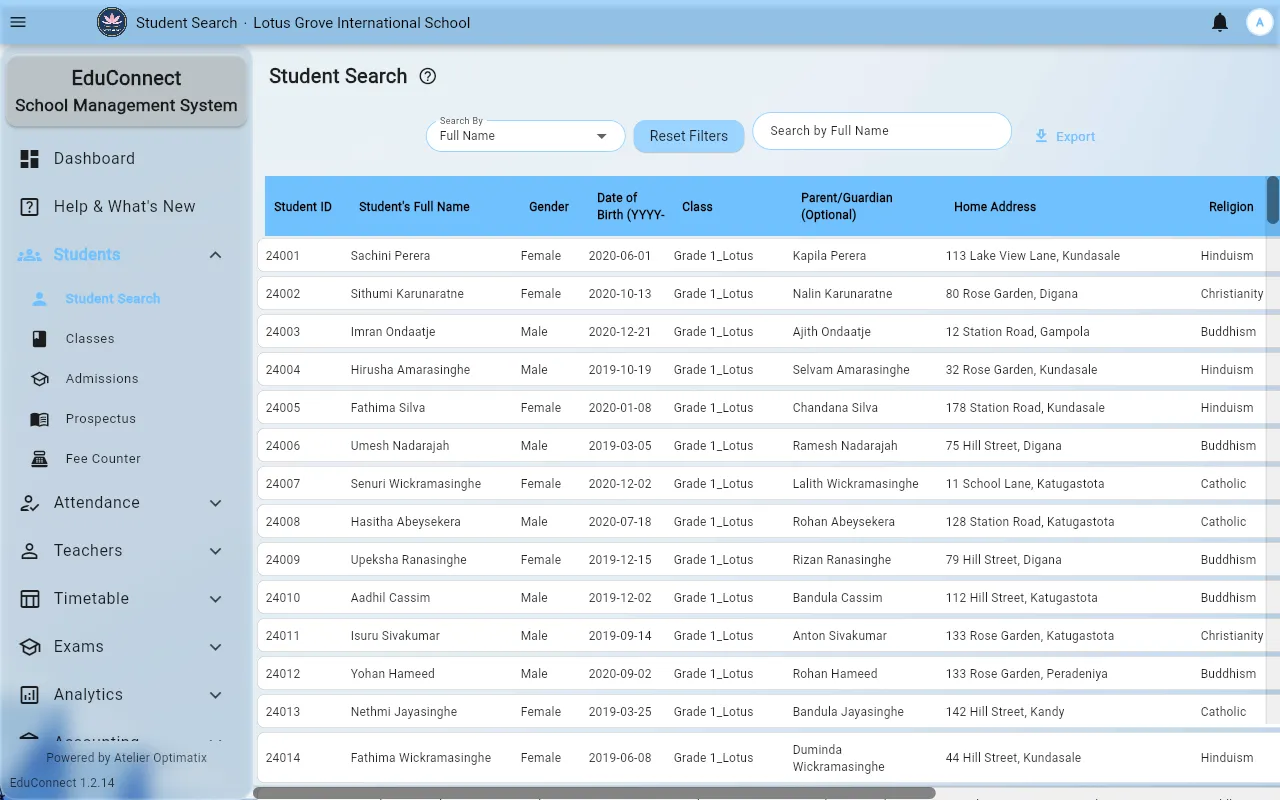The width and height of the screenshot is (1280, 800).
Task: Click the Admissions graduation cap icon
Action: click(40, 379)
